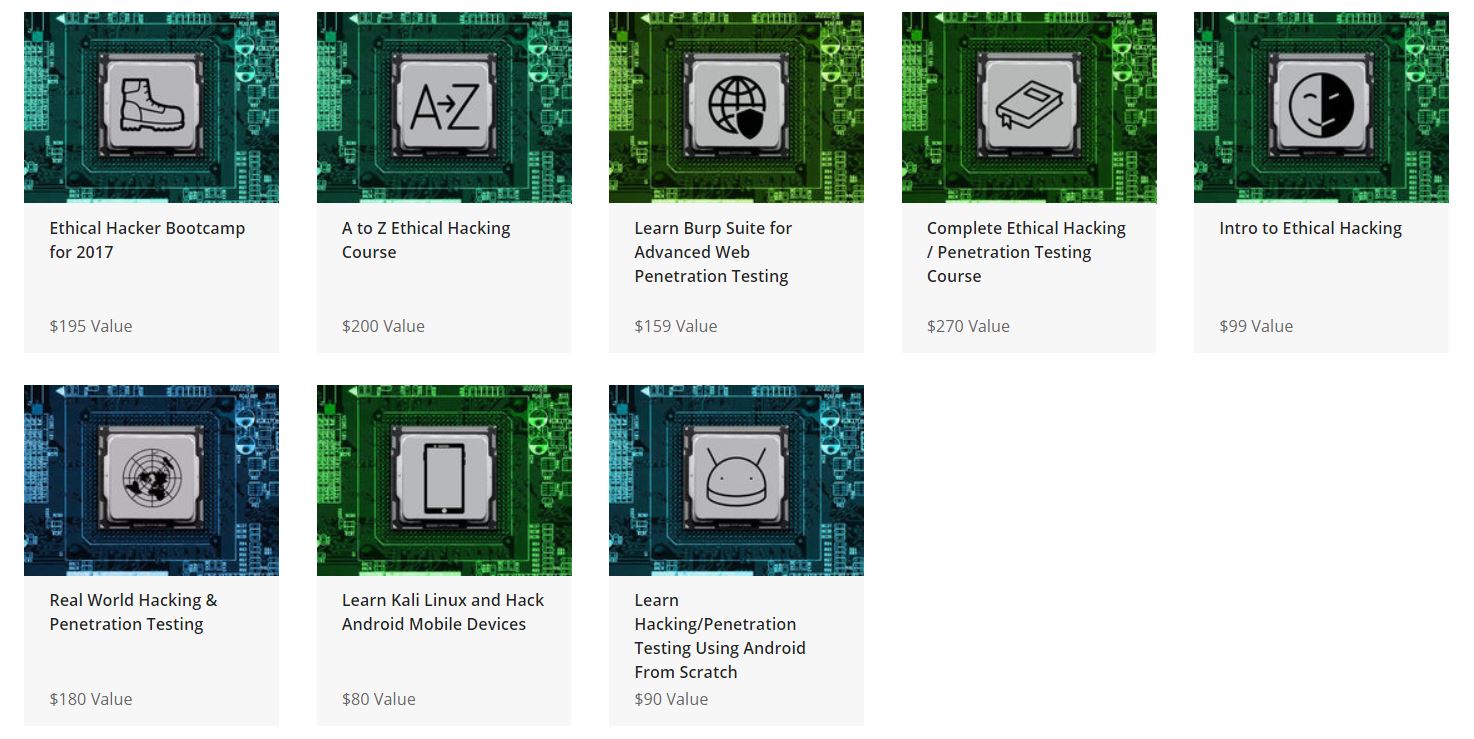Click the $159 Value price text
This screenshot has width=1474, height=739.
(676, 326)
